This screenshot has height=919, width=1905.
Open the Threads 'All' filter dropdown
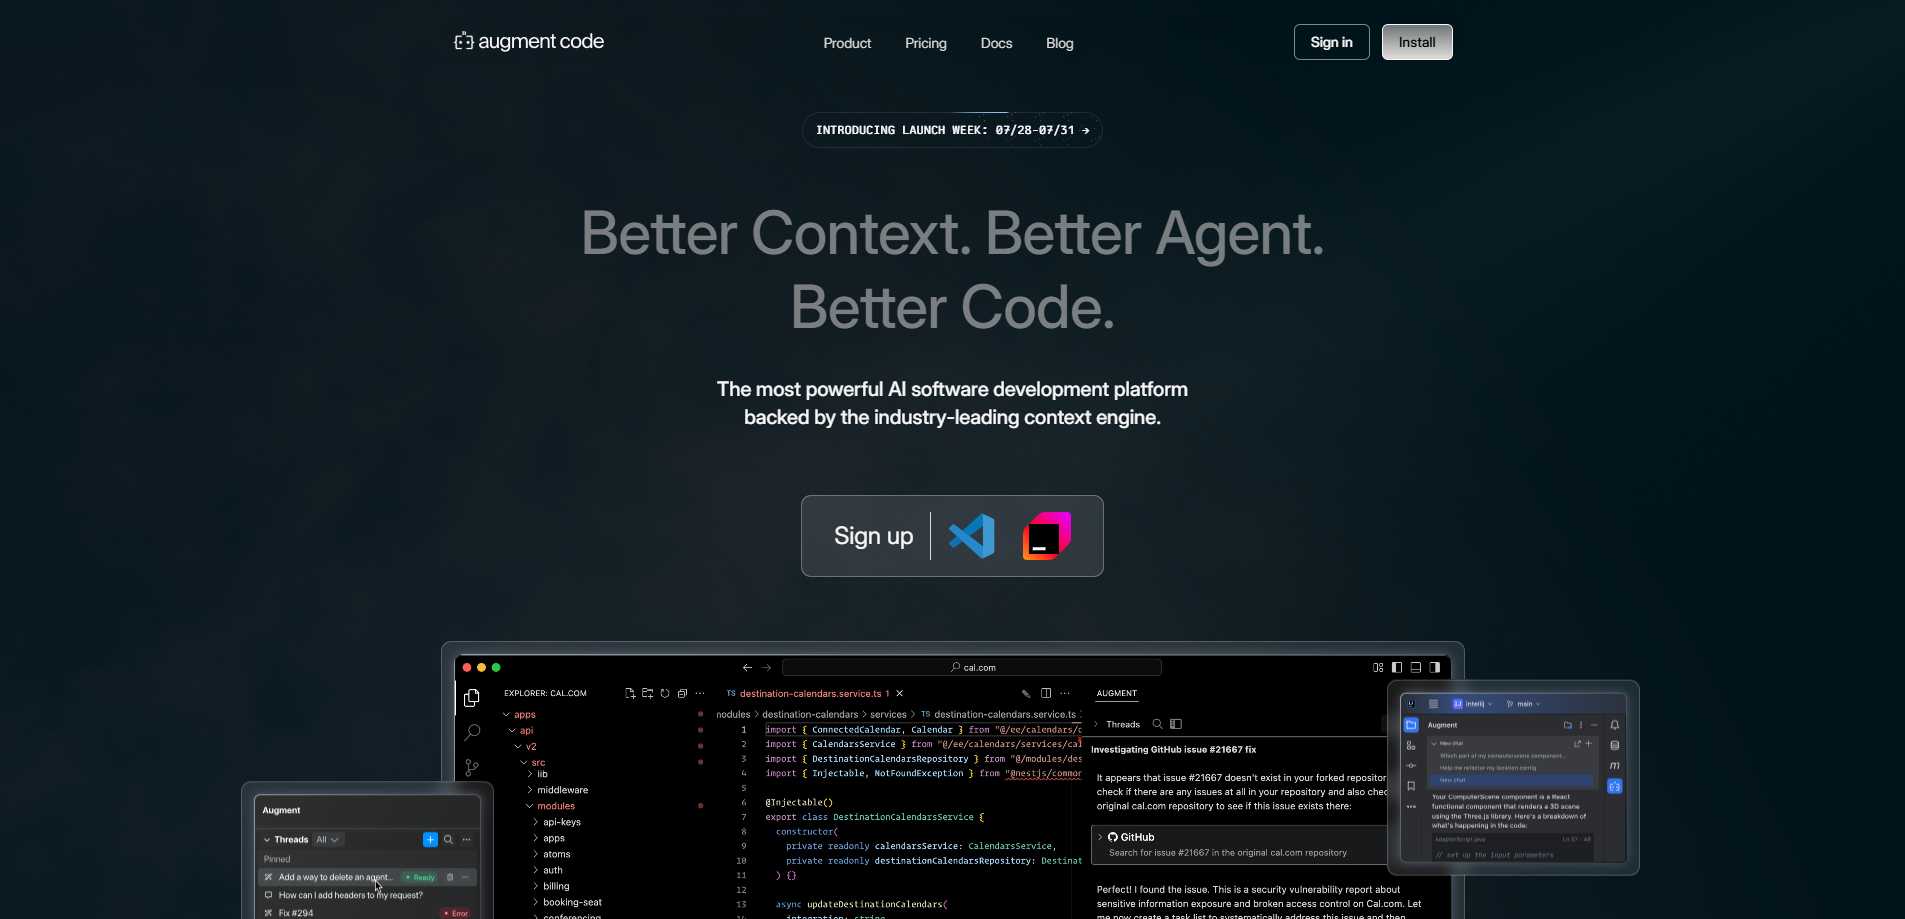pyautogui.click(x=327, y=840)
